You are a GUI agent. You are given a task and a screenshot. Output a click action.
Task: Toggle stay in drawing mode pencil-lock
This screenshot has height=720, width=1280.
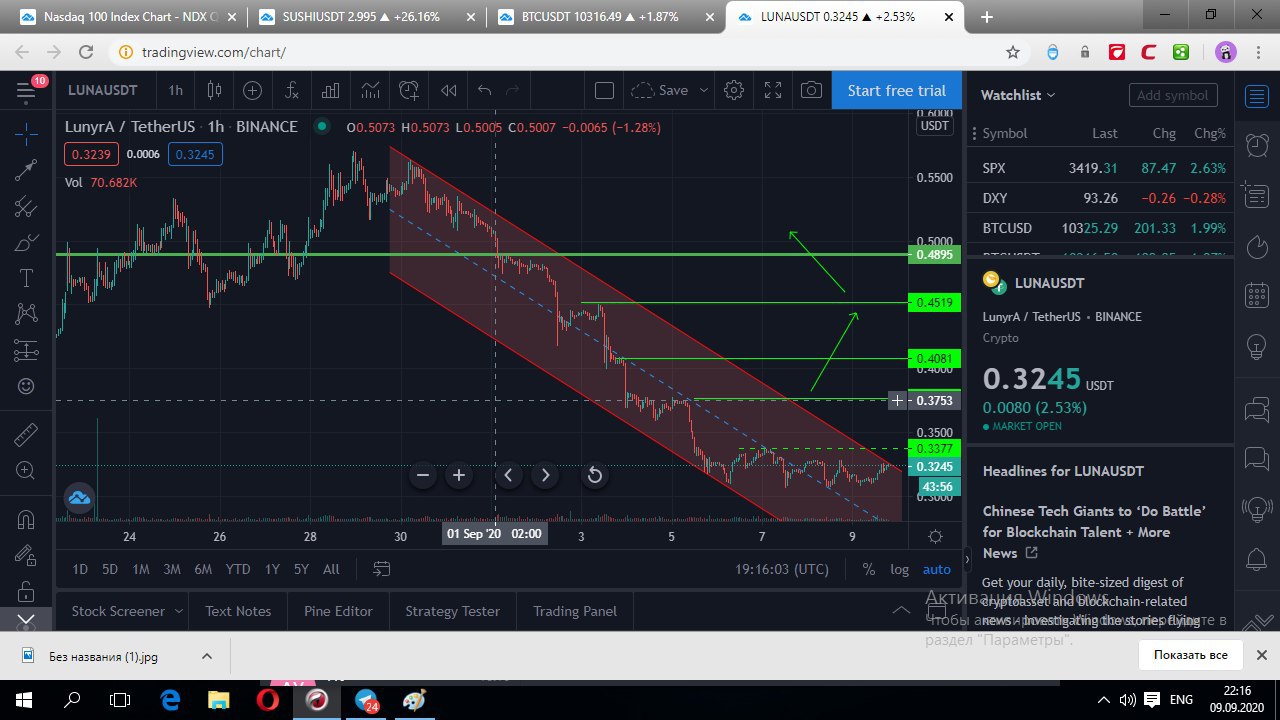pyautogui.click(x=26, y=555)
